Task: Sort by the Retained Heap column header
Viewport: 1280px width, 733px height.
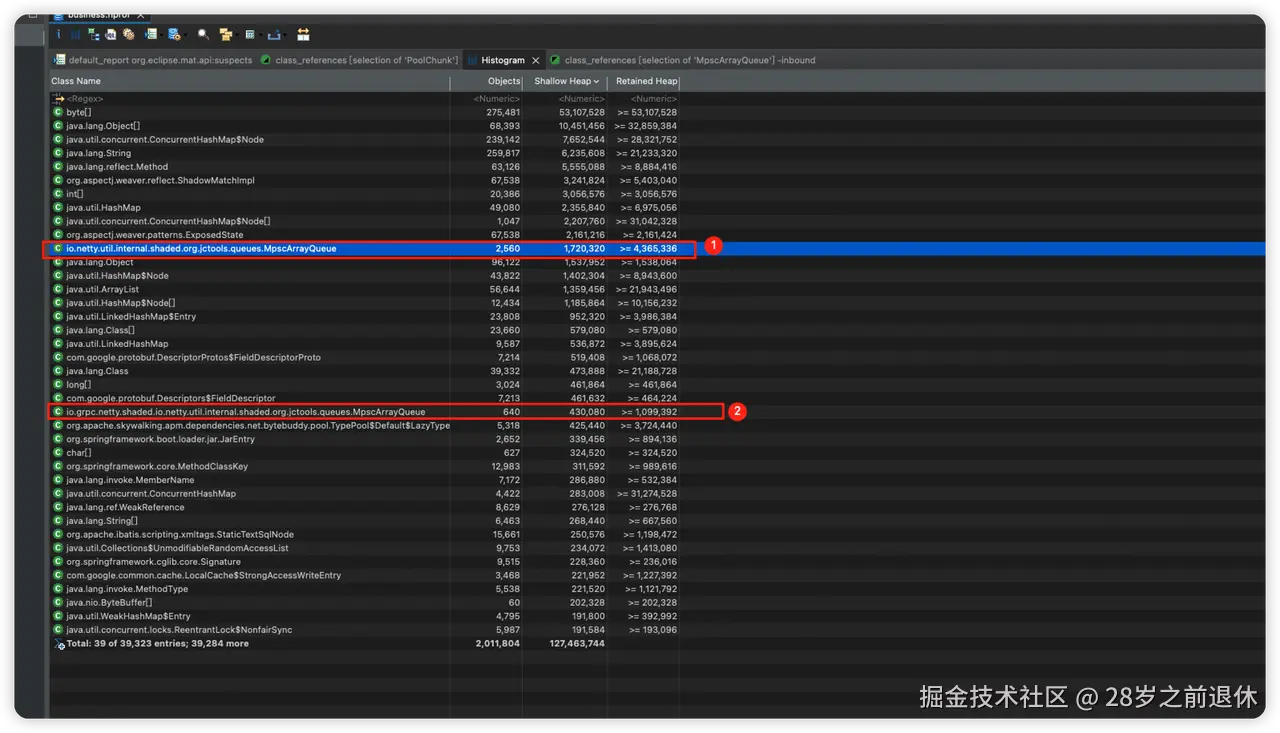Action: 644,81
